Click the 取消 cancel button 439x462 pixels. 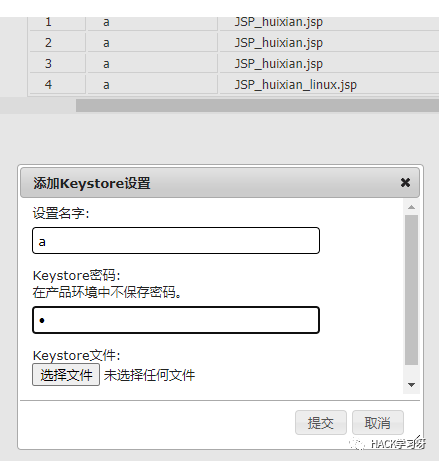(x=378, y=423)
